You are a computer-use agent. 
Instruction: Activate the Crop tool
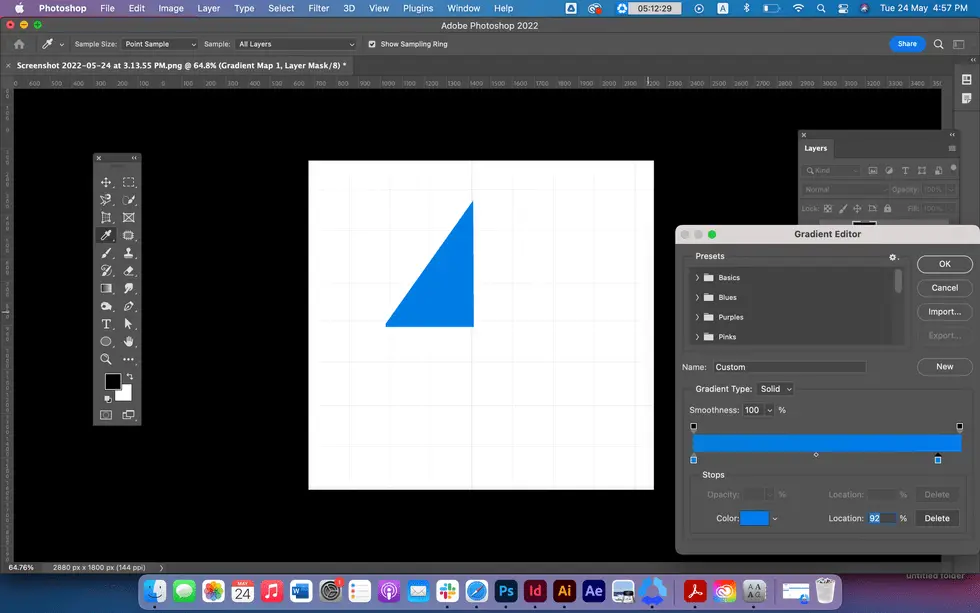pyautogui.click(x=105, y=217)
